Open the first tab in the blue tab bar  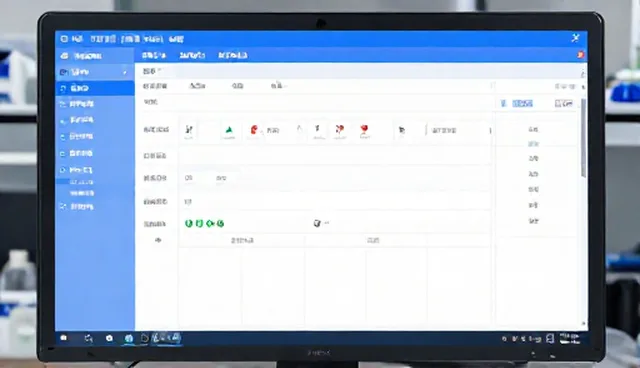(x=154, y=55)
